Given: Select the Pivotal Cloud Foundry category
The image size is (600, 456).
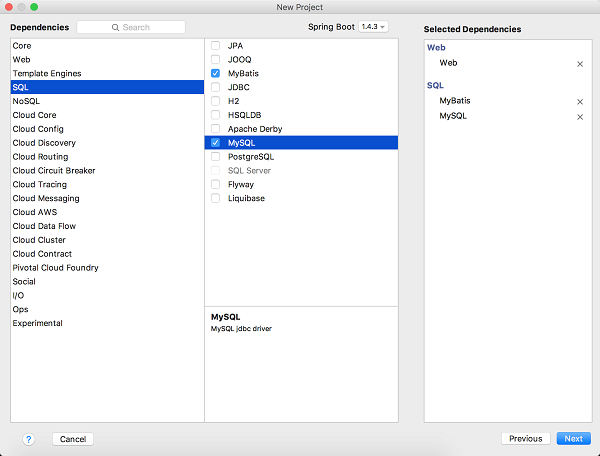Looking at the screenshot, I should 54,267.
